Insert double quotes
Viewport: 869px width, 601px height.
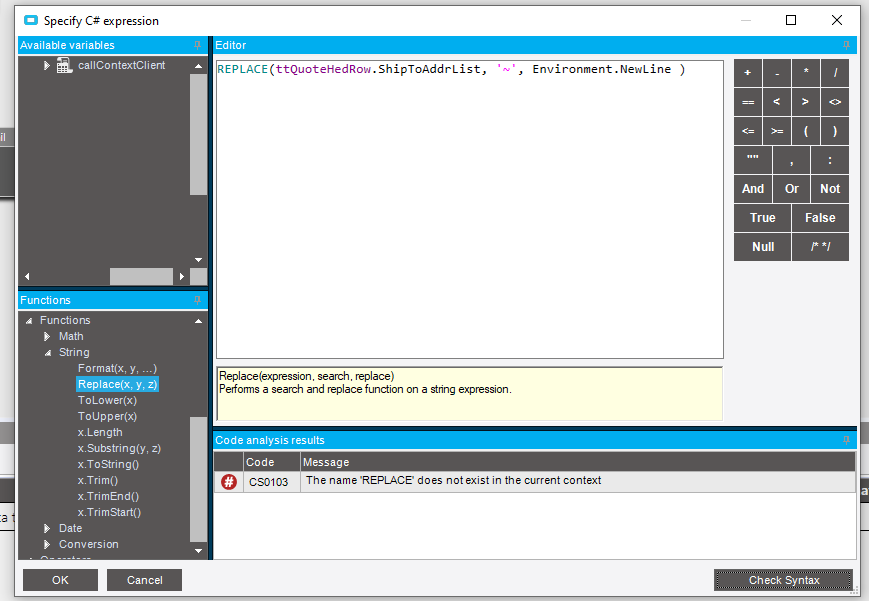point(753,160)
